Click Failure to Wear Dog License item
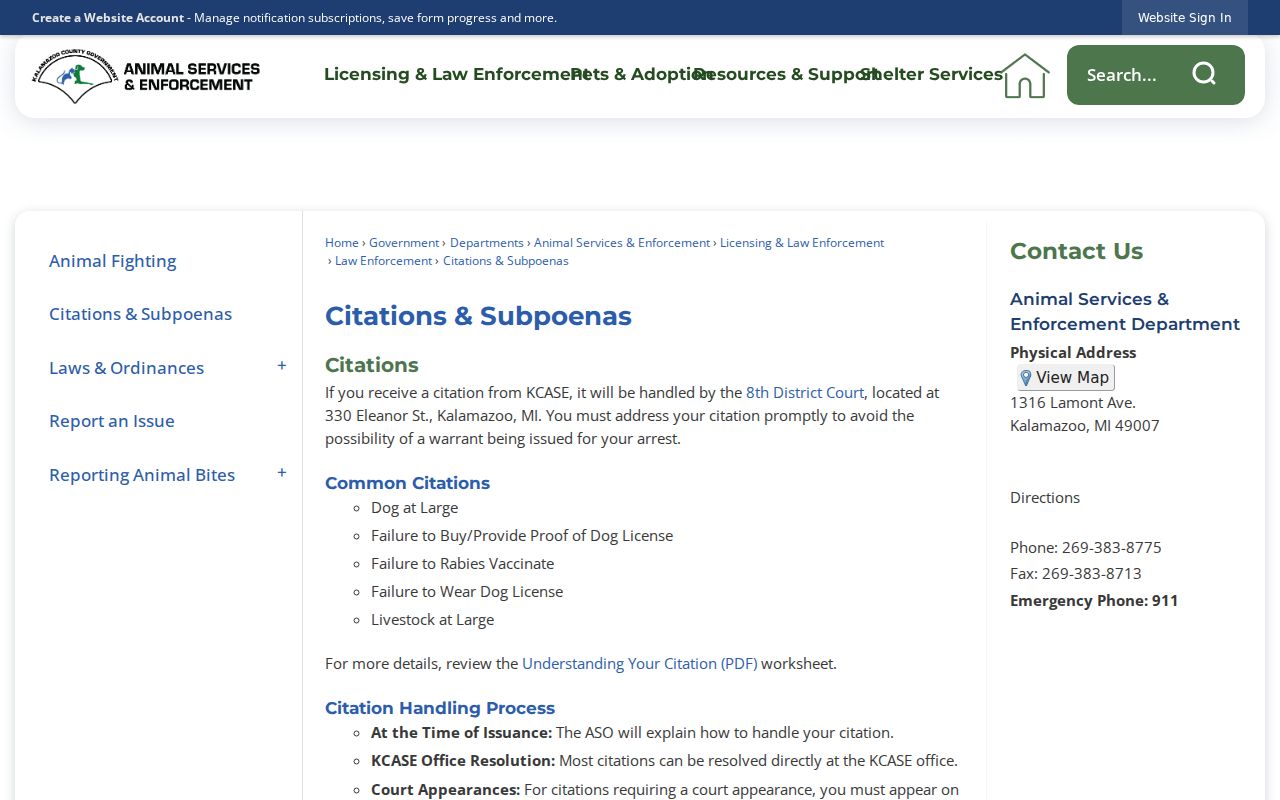This screenshot has width=1280, height=800. tap(467, 592)
